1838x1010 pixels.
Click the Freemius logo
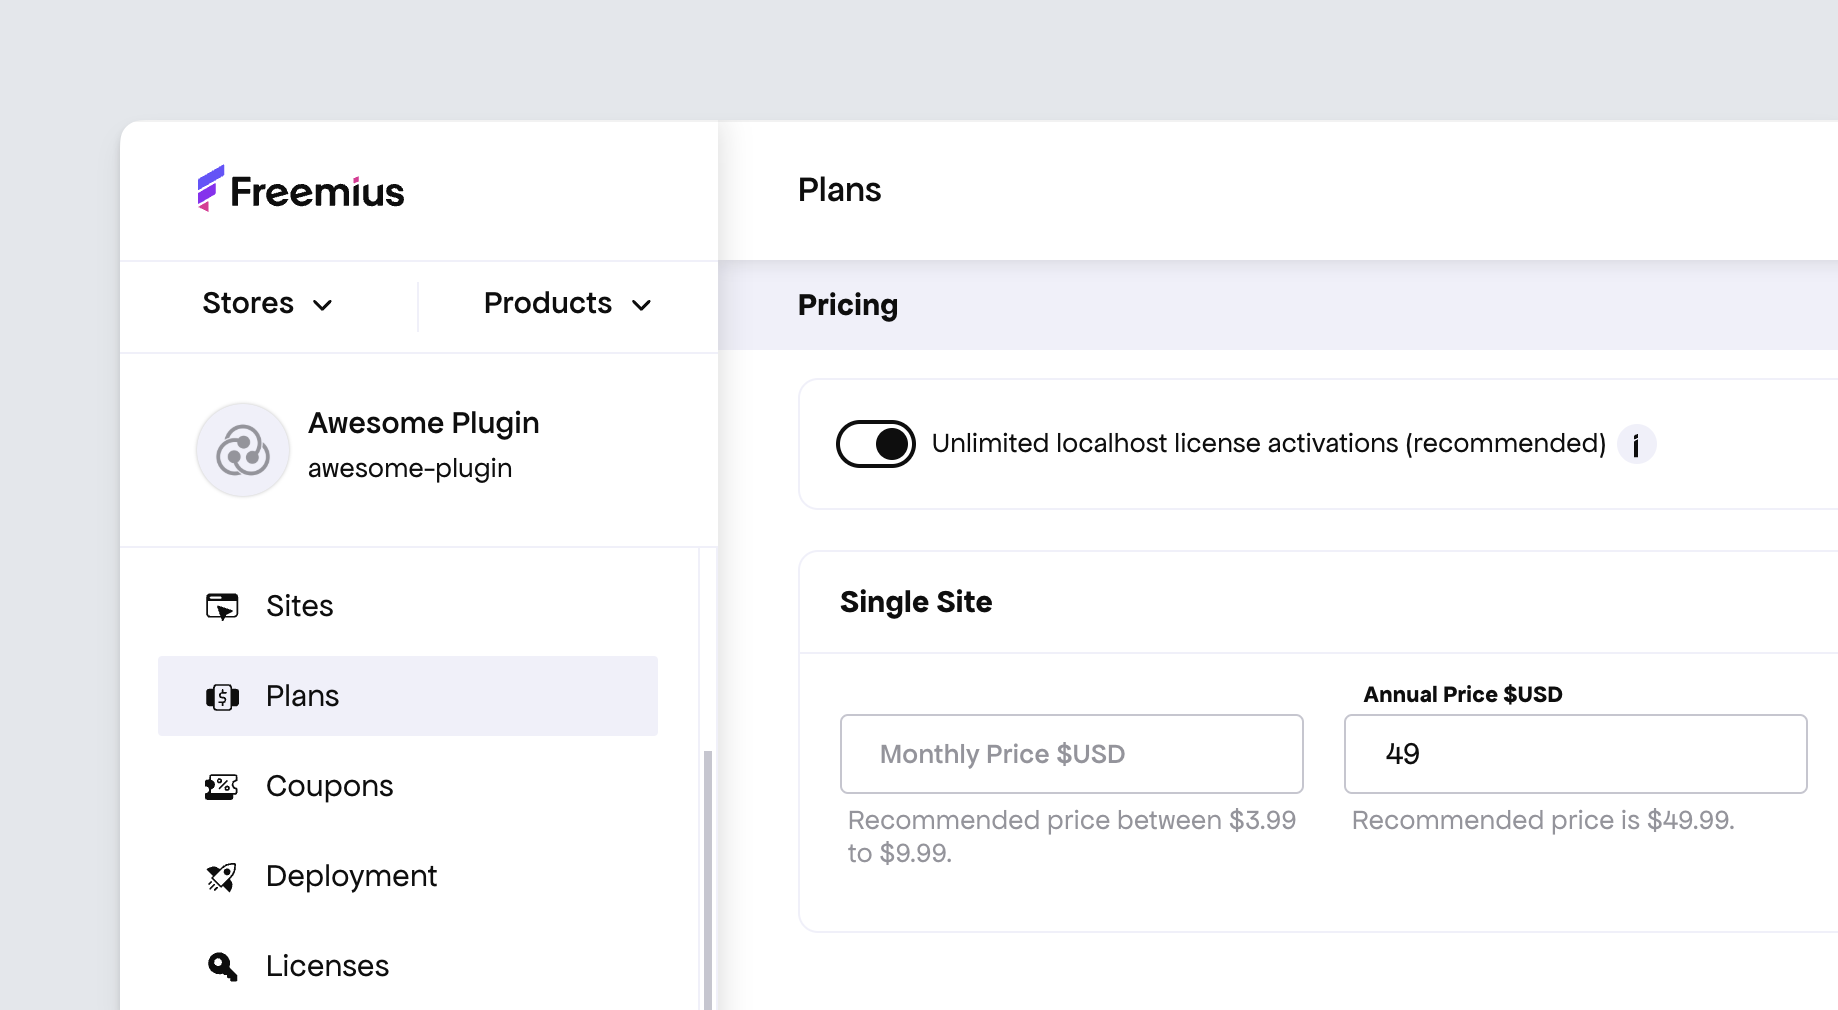pos(301,189)
